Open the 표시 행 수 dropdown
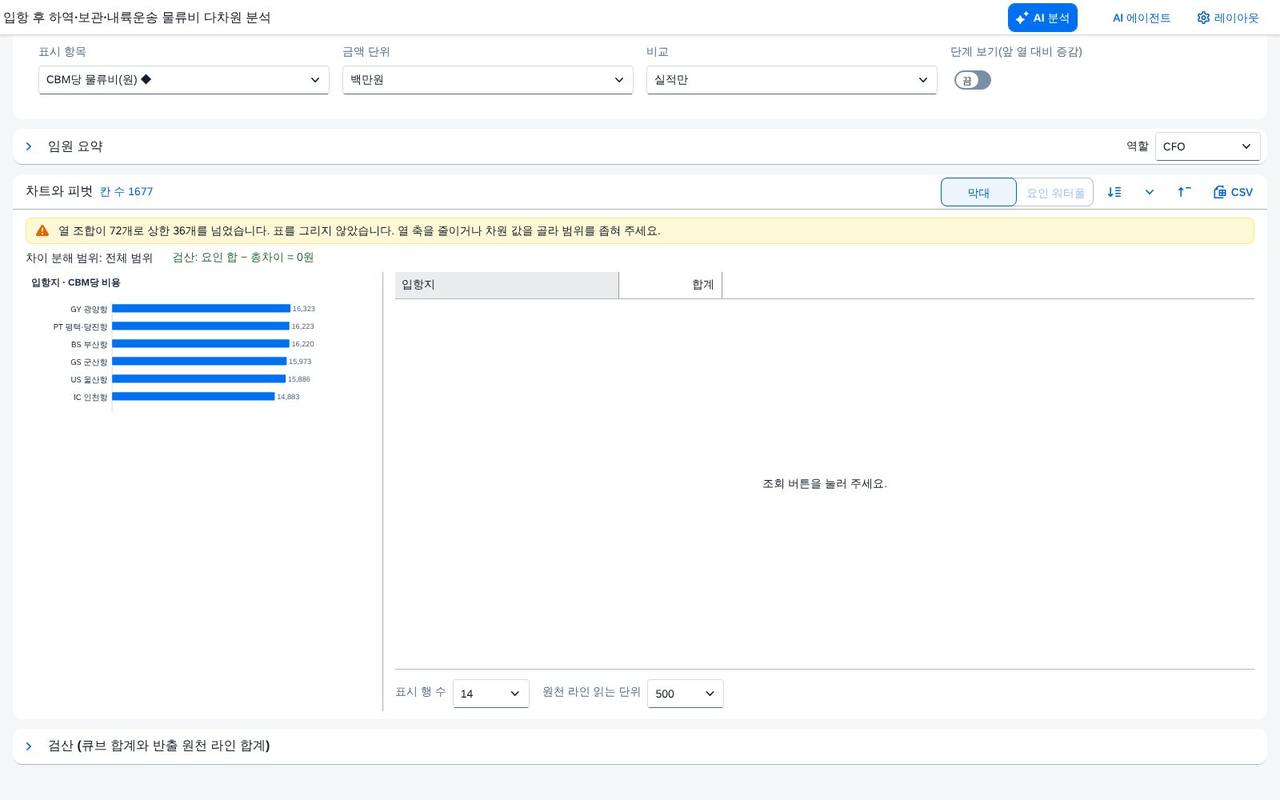The width and height of the screenshot is (1280, 800). [x=491, y=694]
